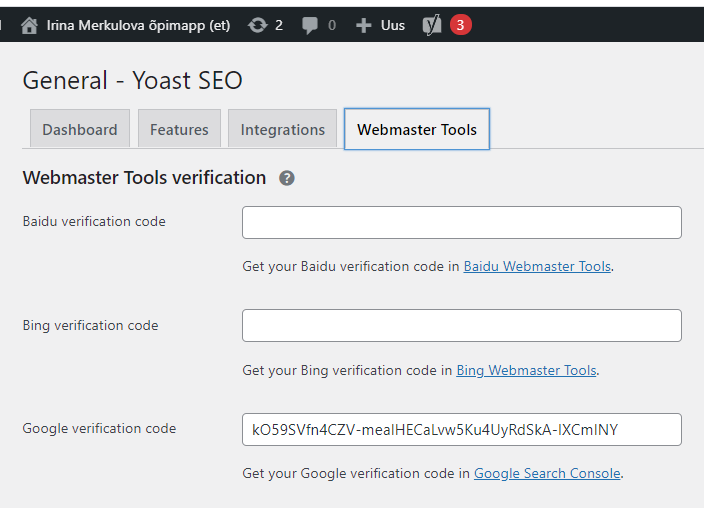
Task: Switch to the Integrations tab
Action: click(282, 129)
